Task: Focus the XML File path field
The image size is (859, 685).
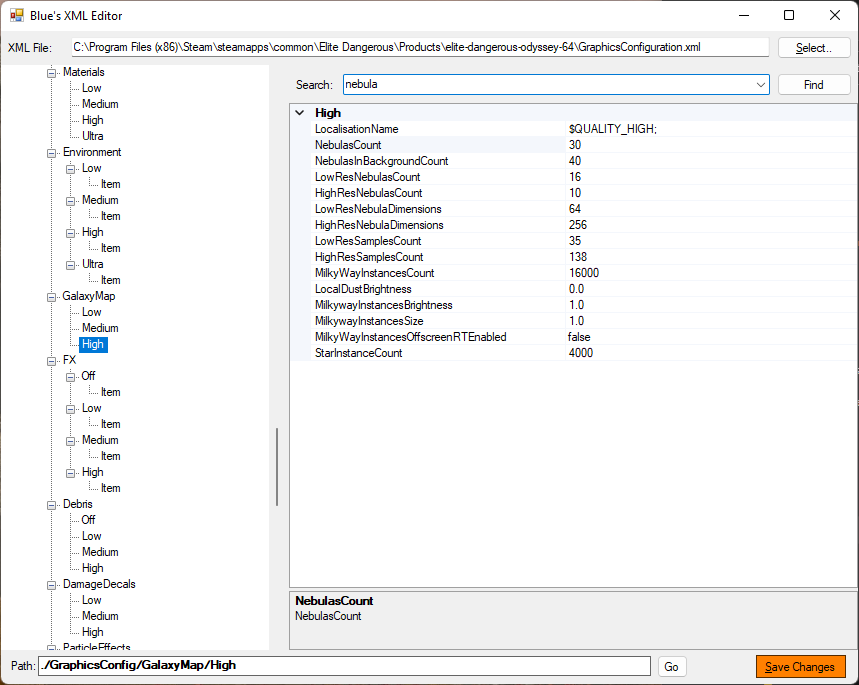Action: coord(420,47)
